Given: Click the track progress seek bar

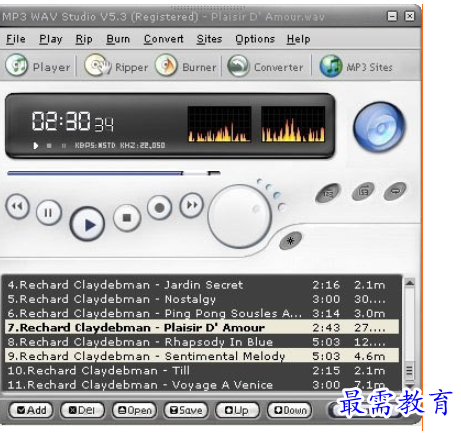Looking at the screenshot, I should point(114,173).
